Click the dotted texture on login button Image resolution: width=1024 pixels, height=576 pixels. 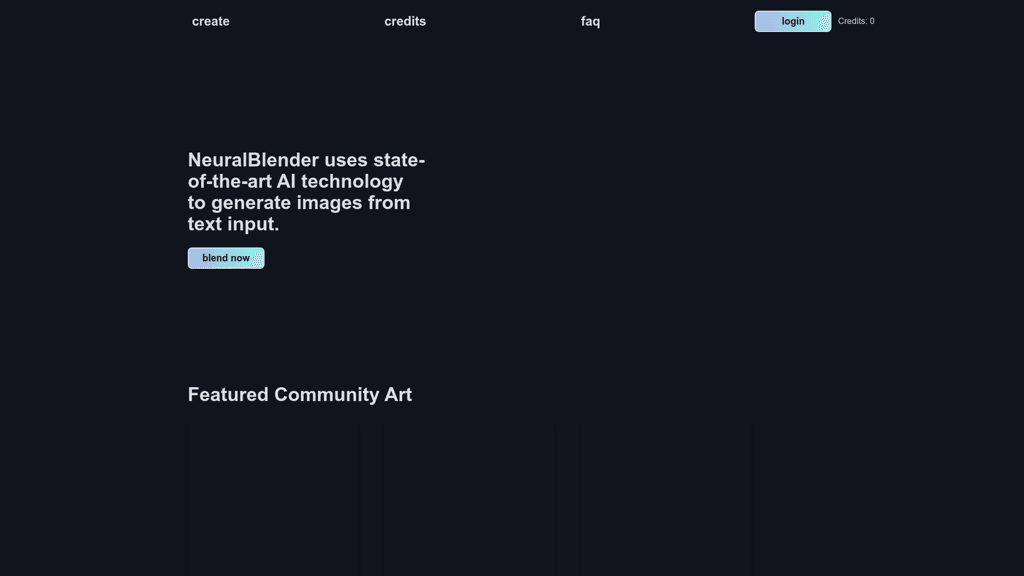pyautogui.click(x=823, y=21)
